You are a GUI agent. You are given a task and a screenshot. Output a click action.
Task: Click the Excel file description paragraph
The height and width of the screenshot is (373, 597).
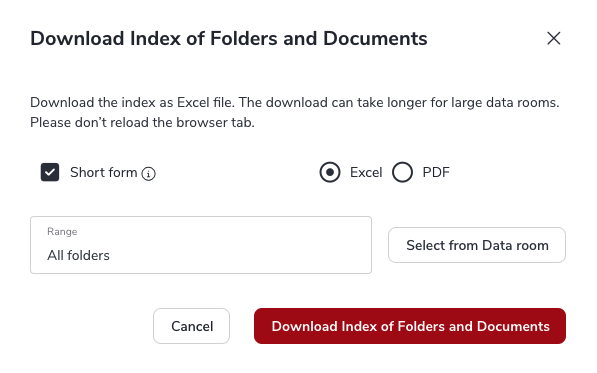(x=295, y=112)
